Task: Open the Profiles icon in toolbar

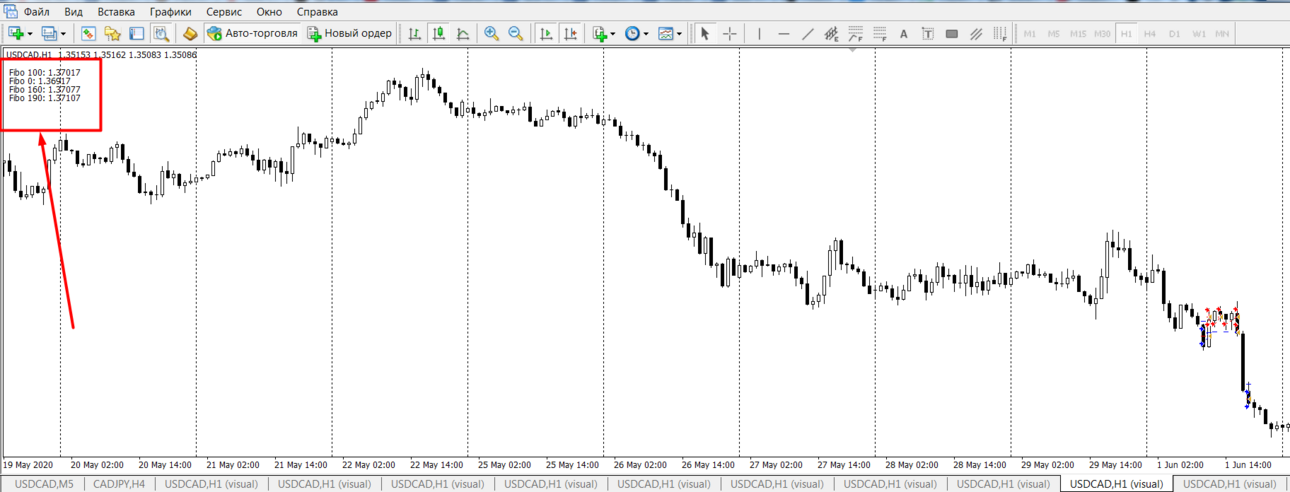Action: click(x=49, y=33)
